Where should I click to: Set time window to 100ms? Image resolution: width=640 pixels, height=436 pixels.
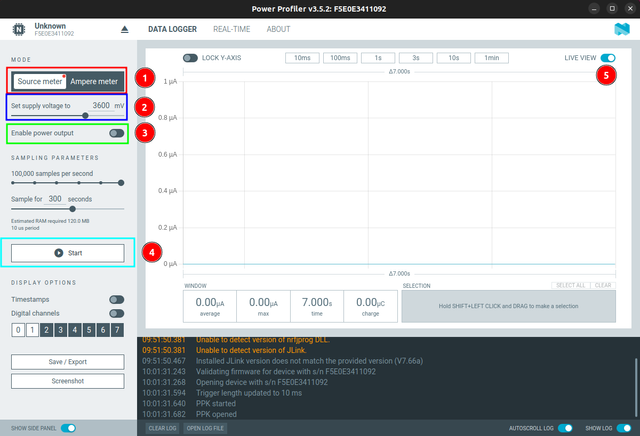(x=340, y=58)
